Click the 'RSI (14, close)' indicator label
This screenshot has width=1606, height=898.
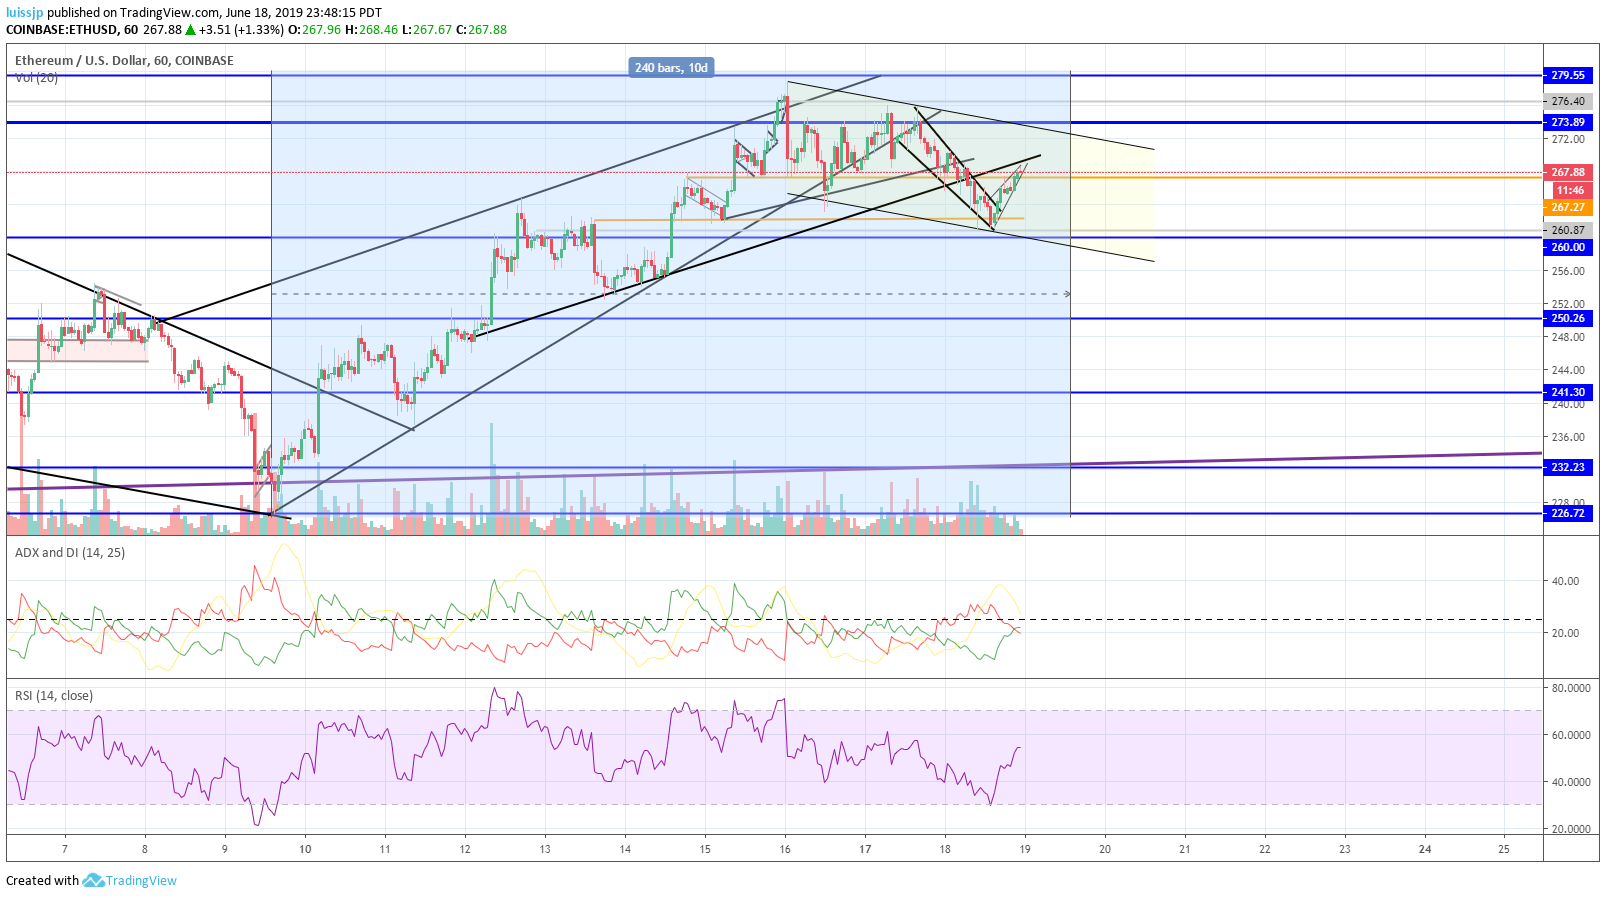(54, 695)
